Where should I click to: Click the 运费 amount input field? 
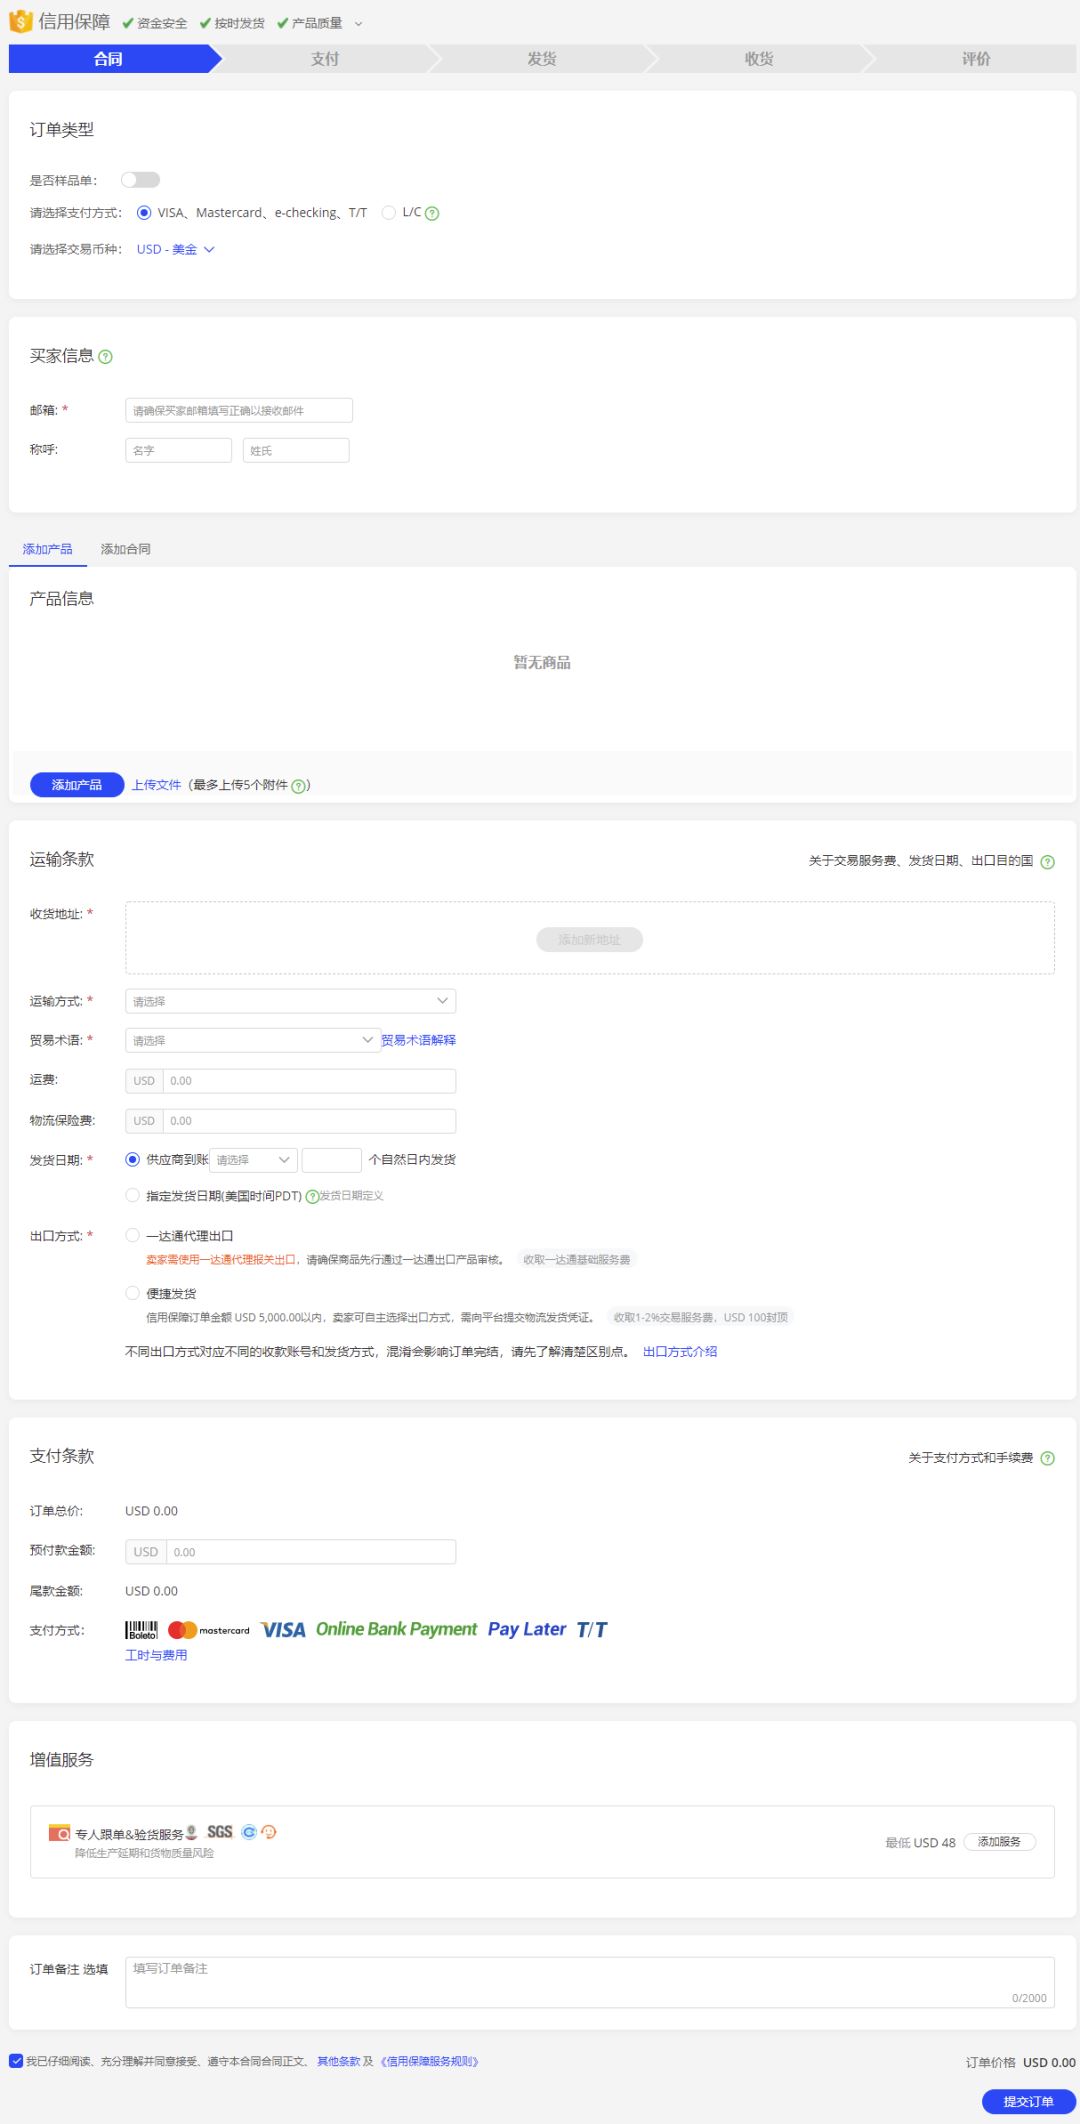[x=309, y=1081]
